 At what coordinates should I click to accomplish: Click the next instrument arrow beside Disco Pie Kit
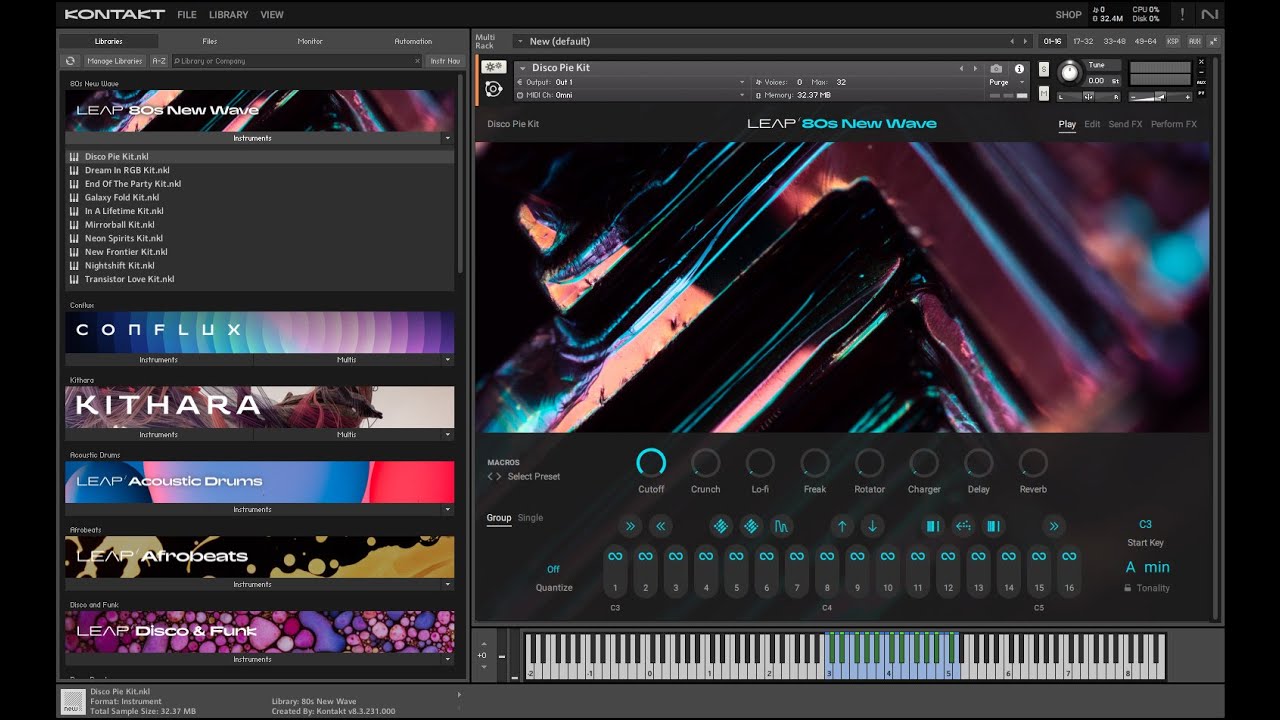click(x=976, y=68)
